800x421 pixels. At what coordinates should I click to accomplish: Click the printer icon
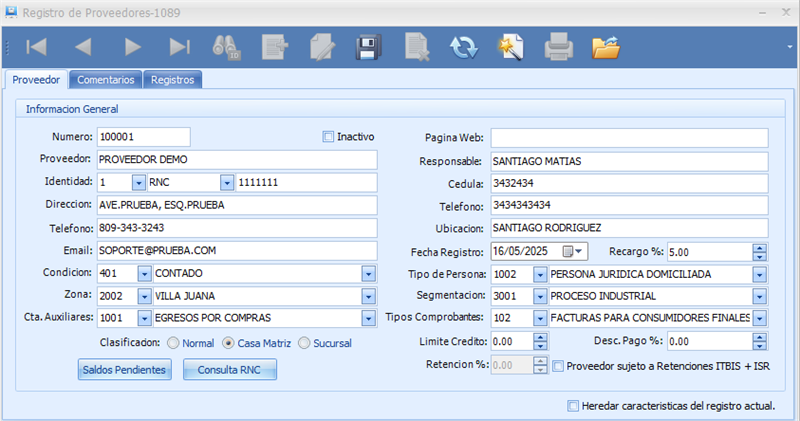tap(559, 46)
